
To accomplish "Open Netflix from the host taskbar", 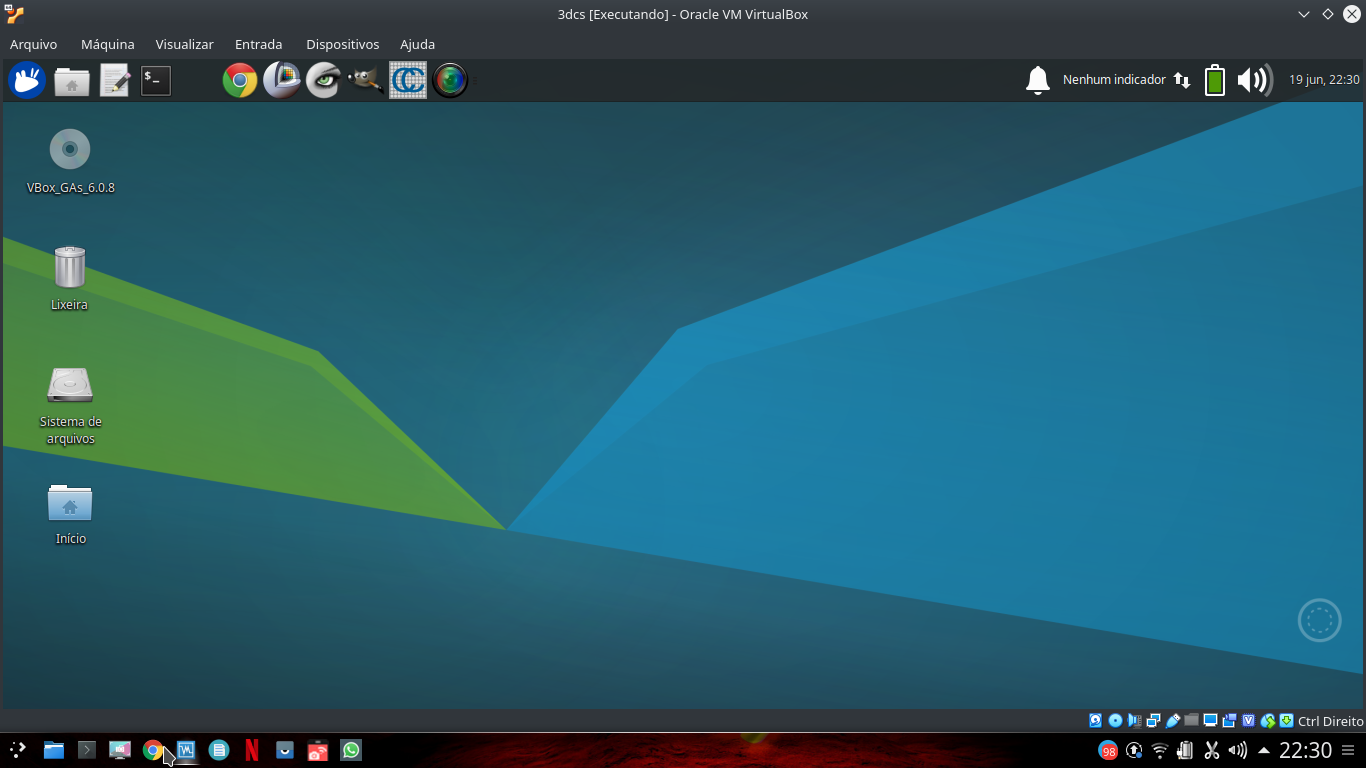I will 251,750.
